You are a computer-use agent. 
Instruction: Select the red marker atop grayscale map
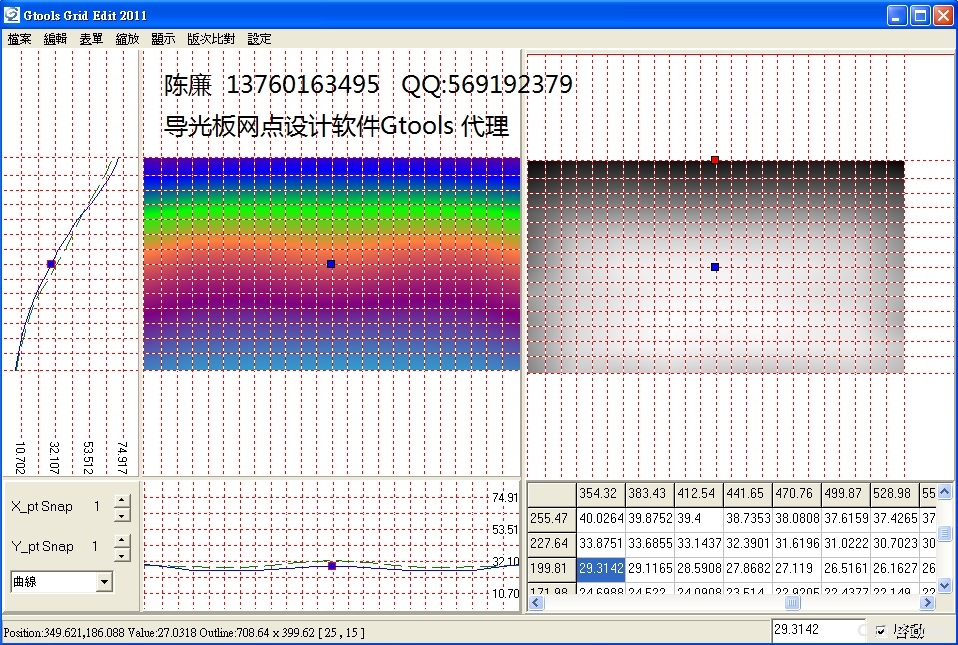tap(715, 160)
